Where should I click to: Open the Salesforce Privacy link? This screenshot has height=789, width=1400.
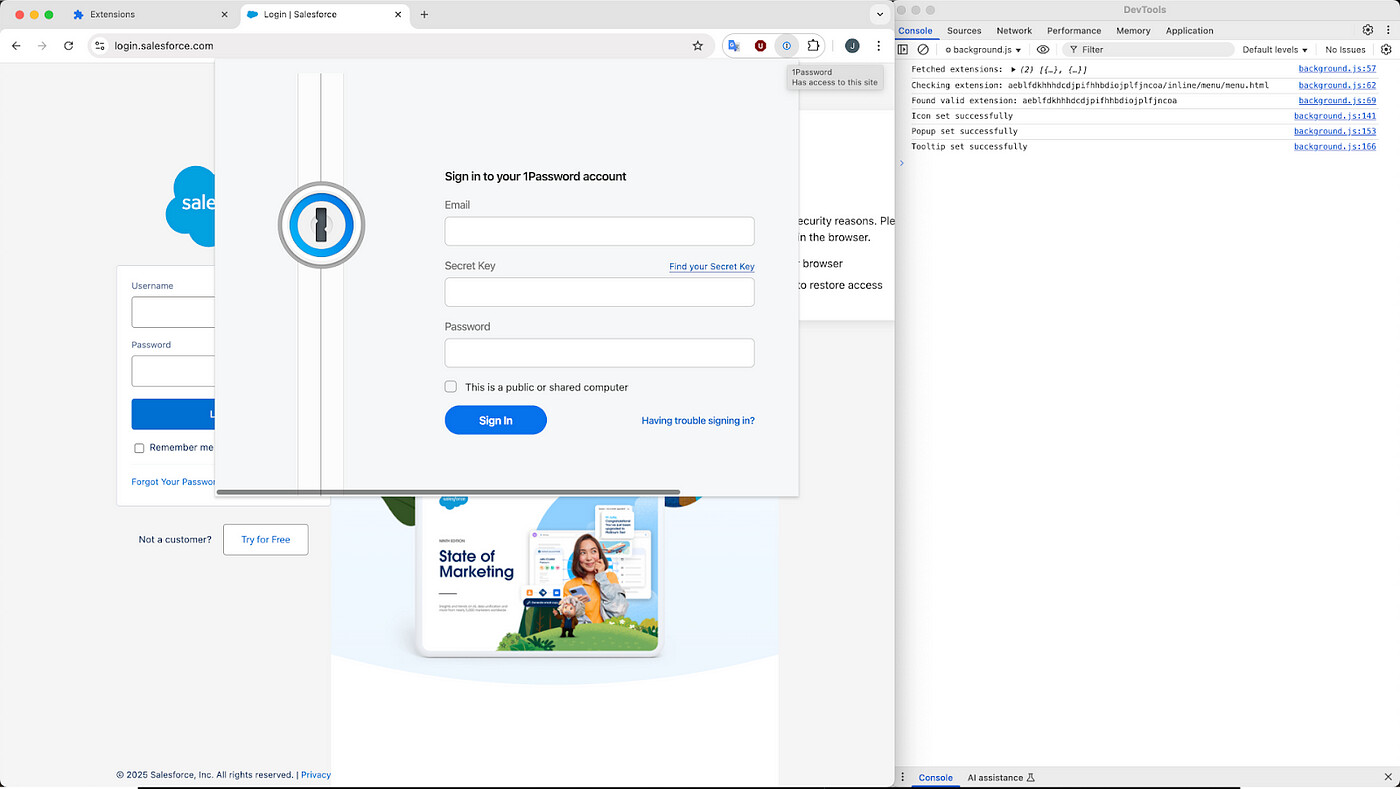[316, 775]
